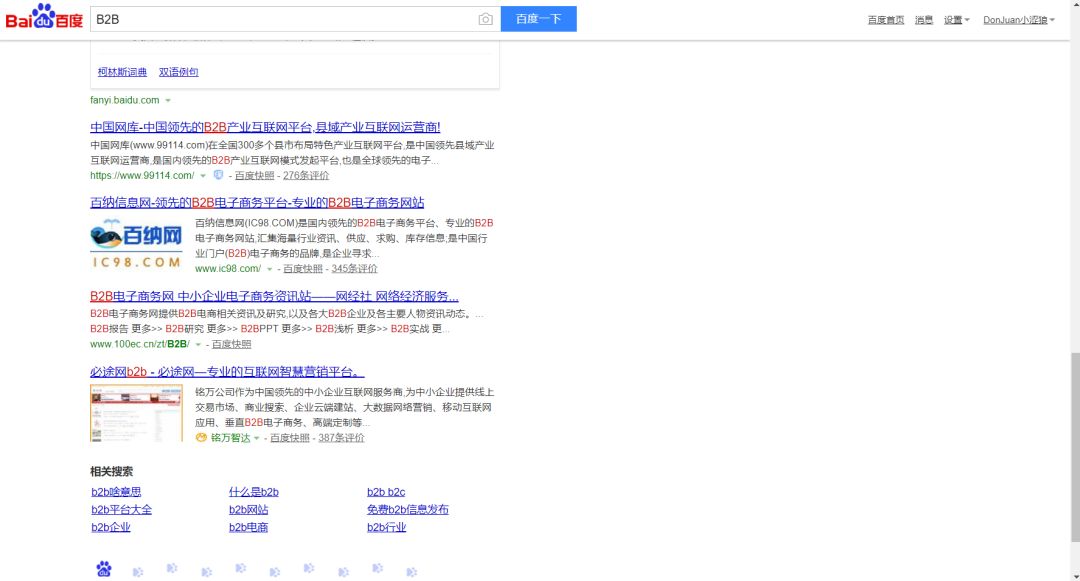Image resolution: width=1080 pixels, height=581 pixels.
Task: Expand the arrow after https://www.99114.com/
Action: [x=202, y=176]
